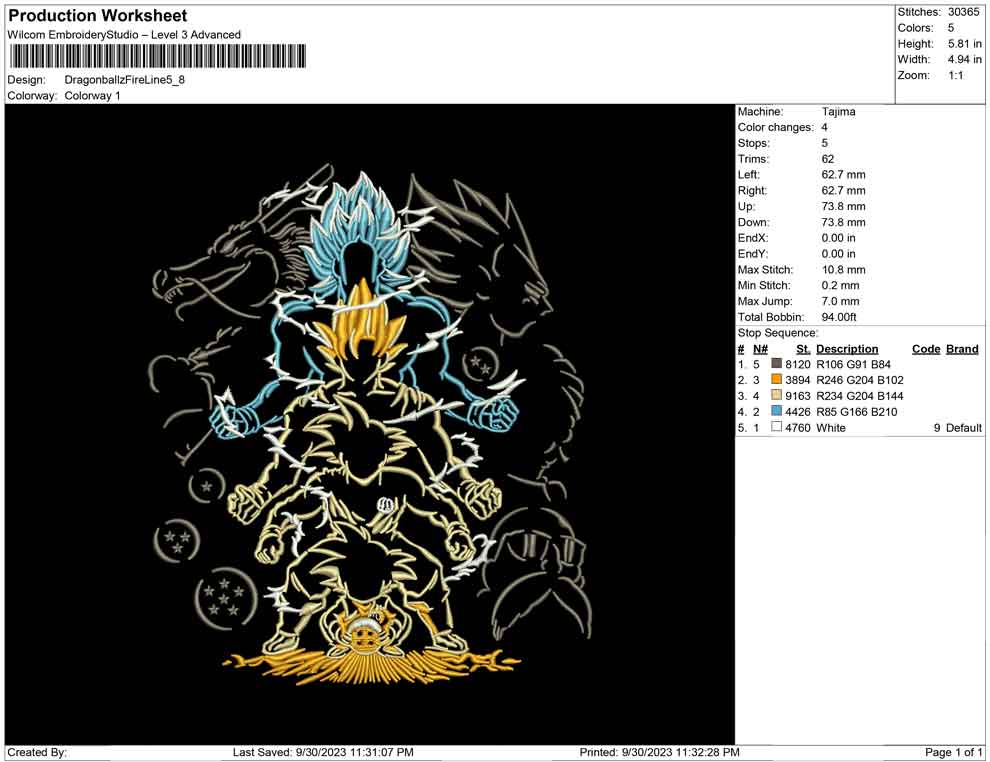This screenshot has width=990, height=762.
Task: Click the "N#" column header
Action: point(760,349)
